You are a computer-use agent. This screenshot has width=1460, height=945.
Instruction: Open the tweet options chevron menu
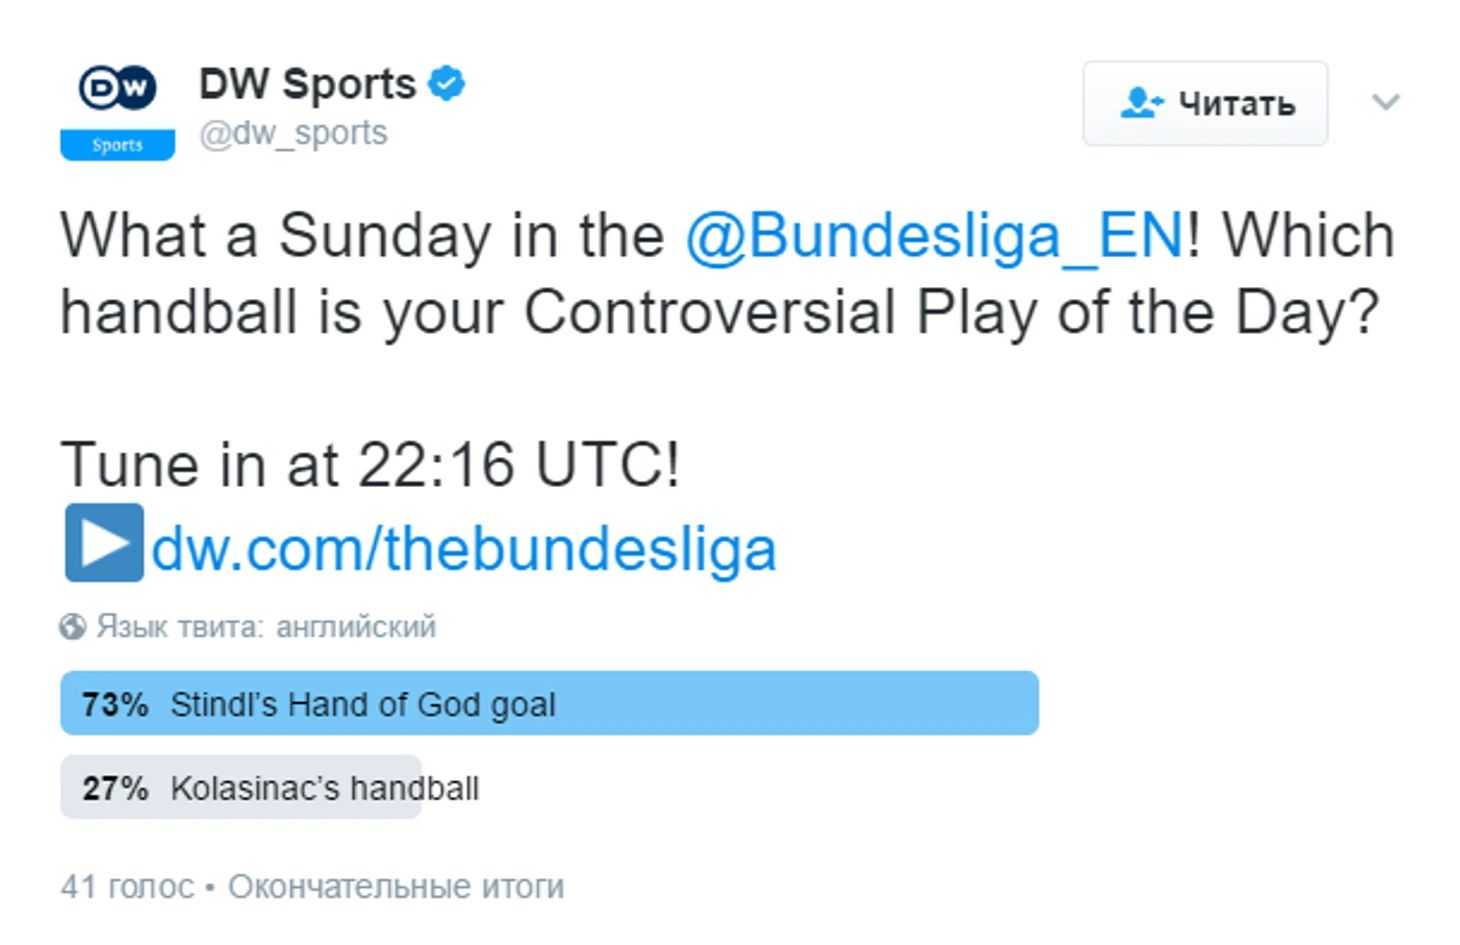pos(1385,102)
